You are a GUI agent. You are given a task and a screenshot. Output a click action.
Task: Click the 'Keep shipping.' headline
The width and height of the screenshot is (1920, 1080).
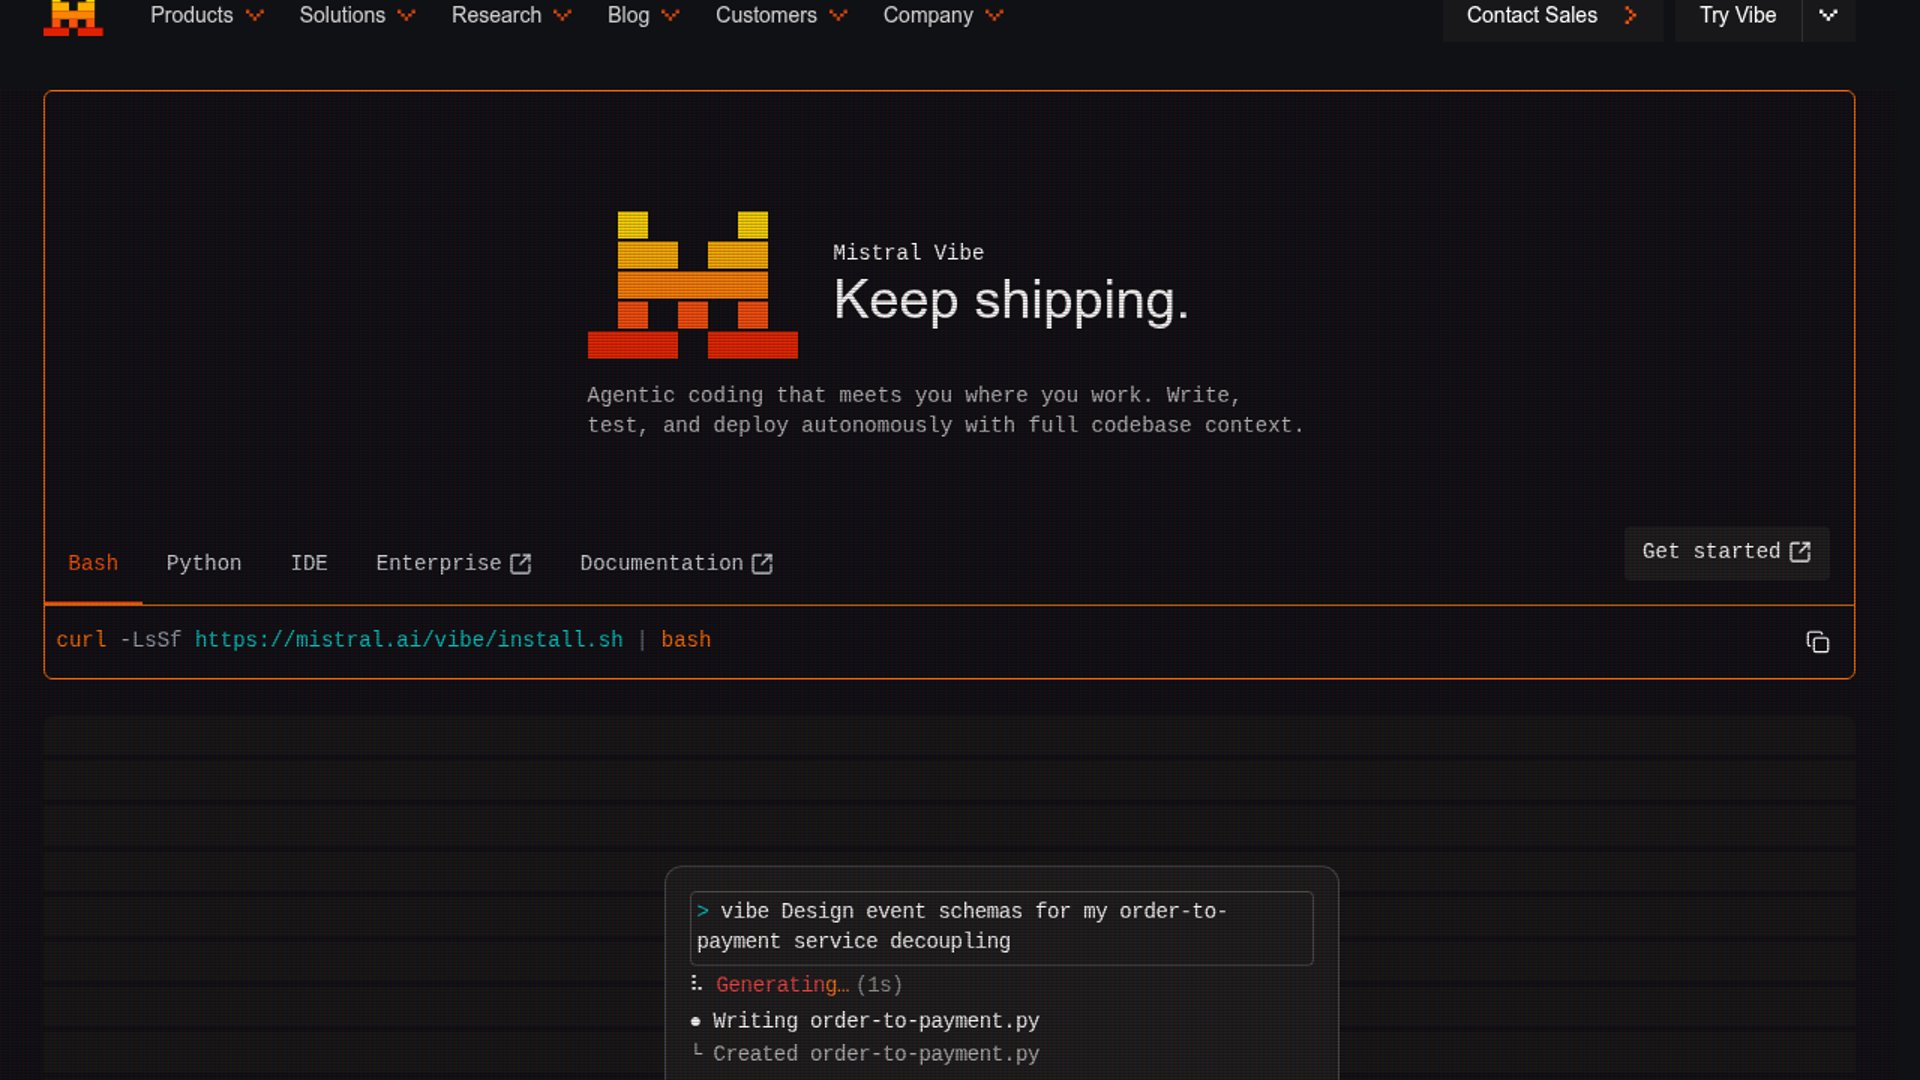[x=1011, y=300]
